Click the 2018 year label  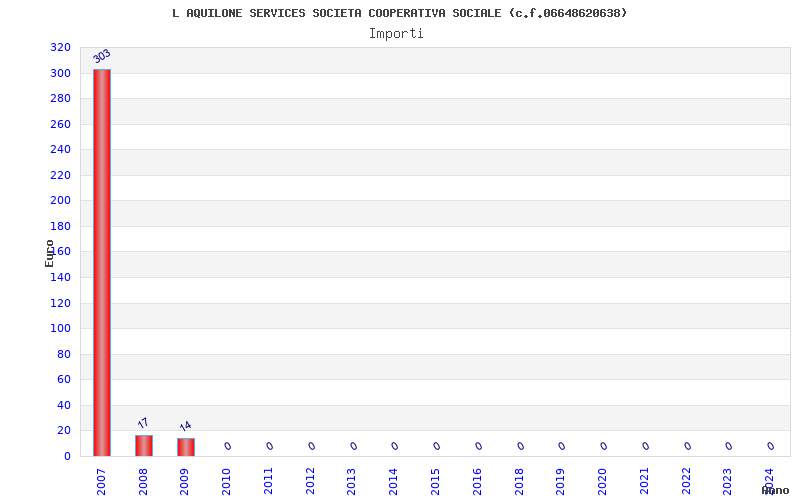click(519, 482)
